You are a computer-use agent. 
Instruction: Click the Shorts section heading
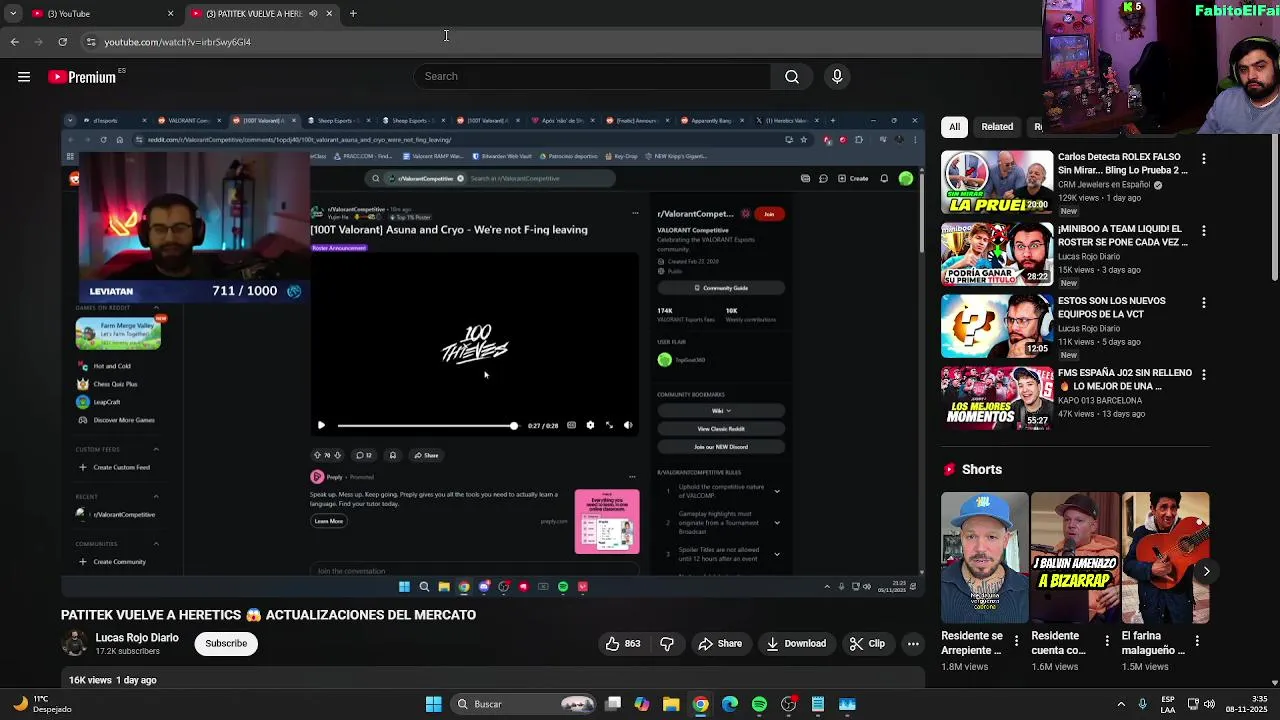point(981,469)
